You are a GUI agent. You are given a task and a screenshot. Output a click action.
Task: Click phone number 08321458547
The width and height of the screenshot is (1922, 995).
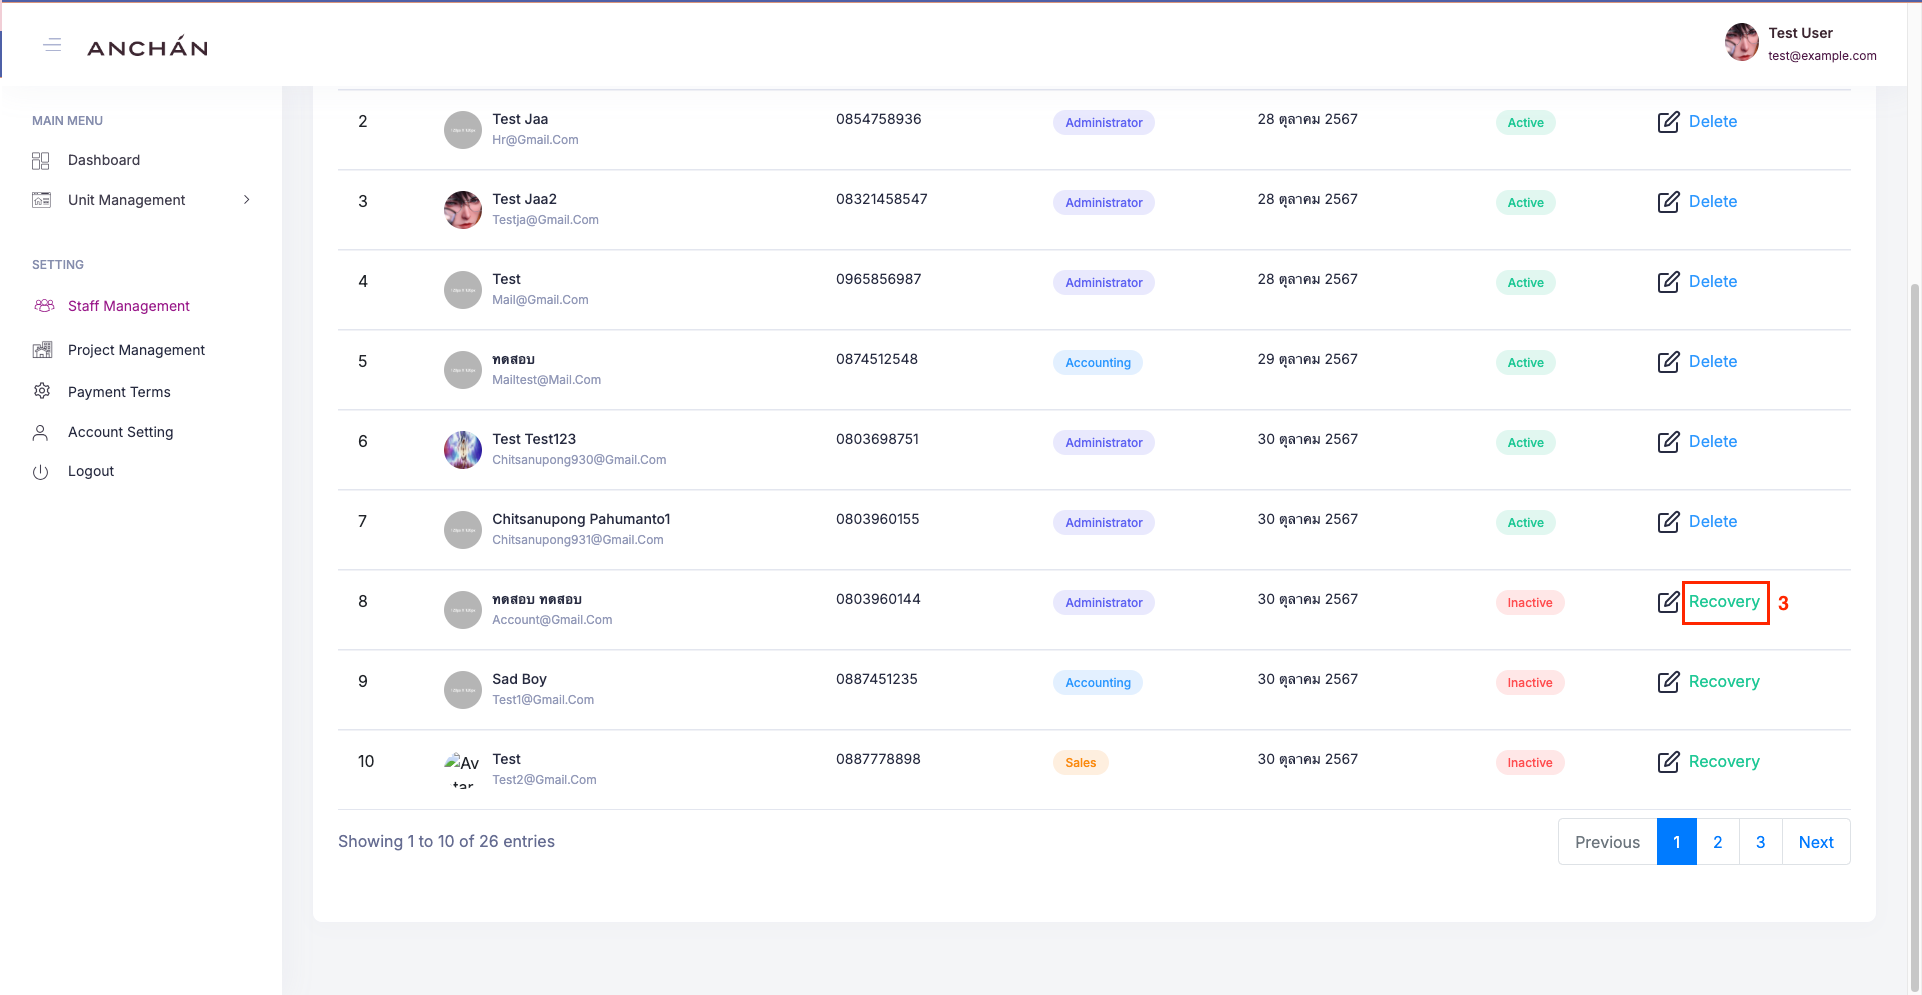point(882,199)
